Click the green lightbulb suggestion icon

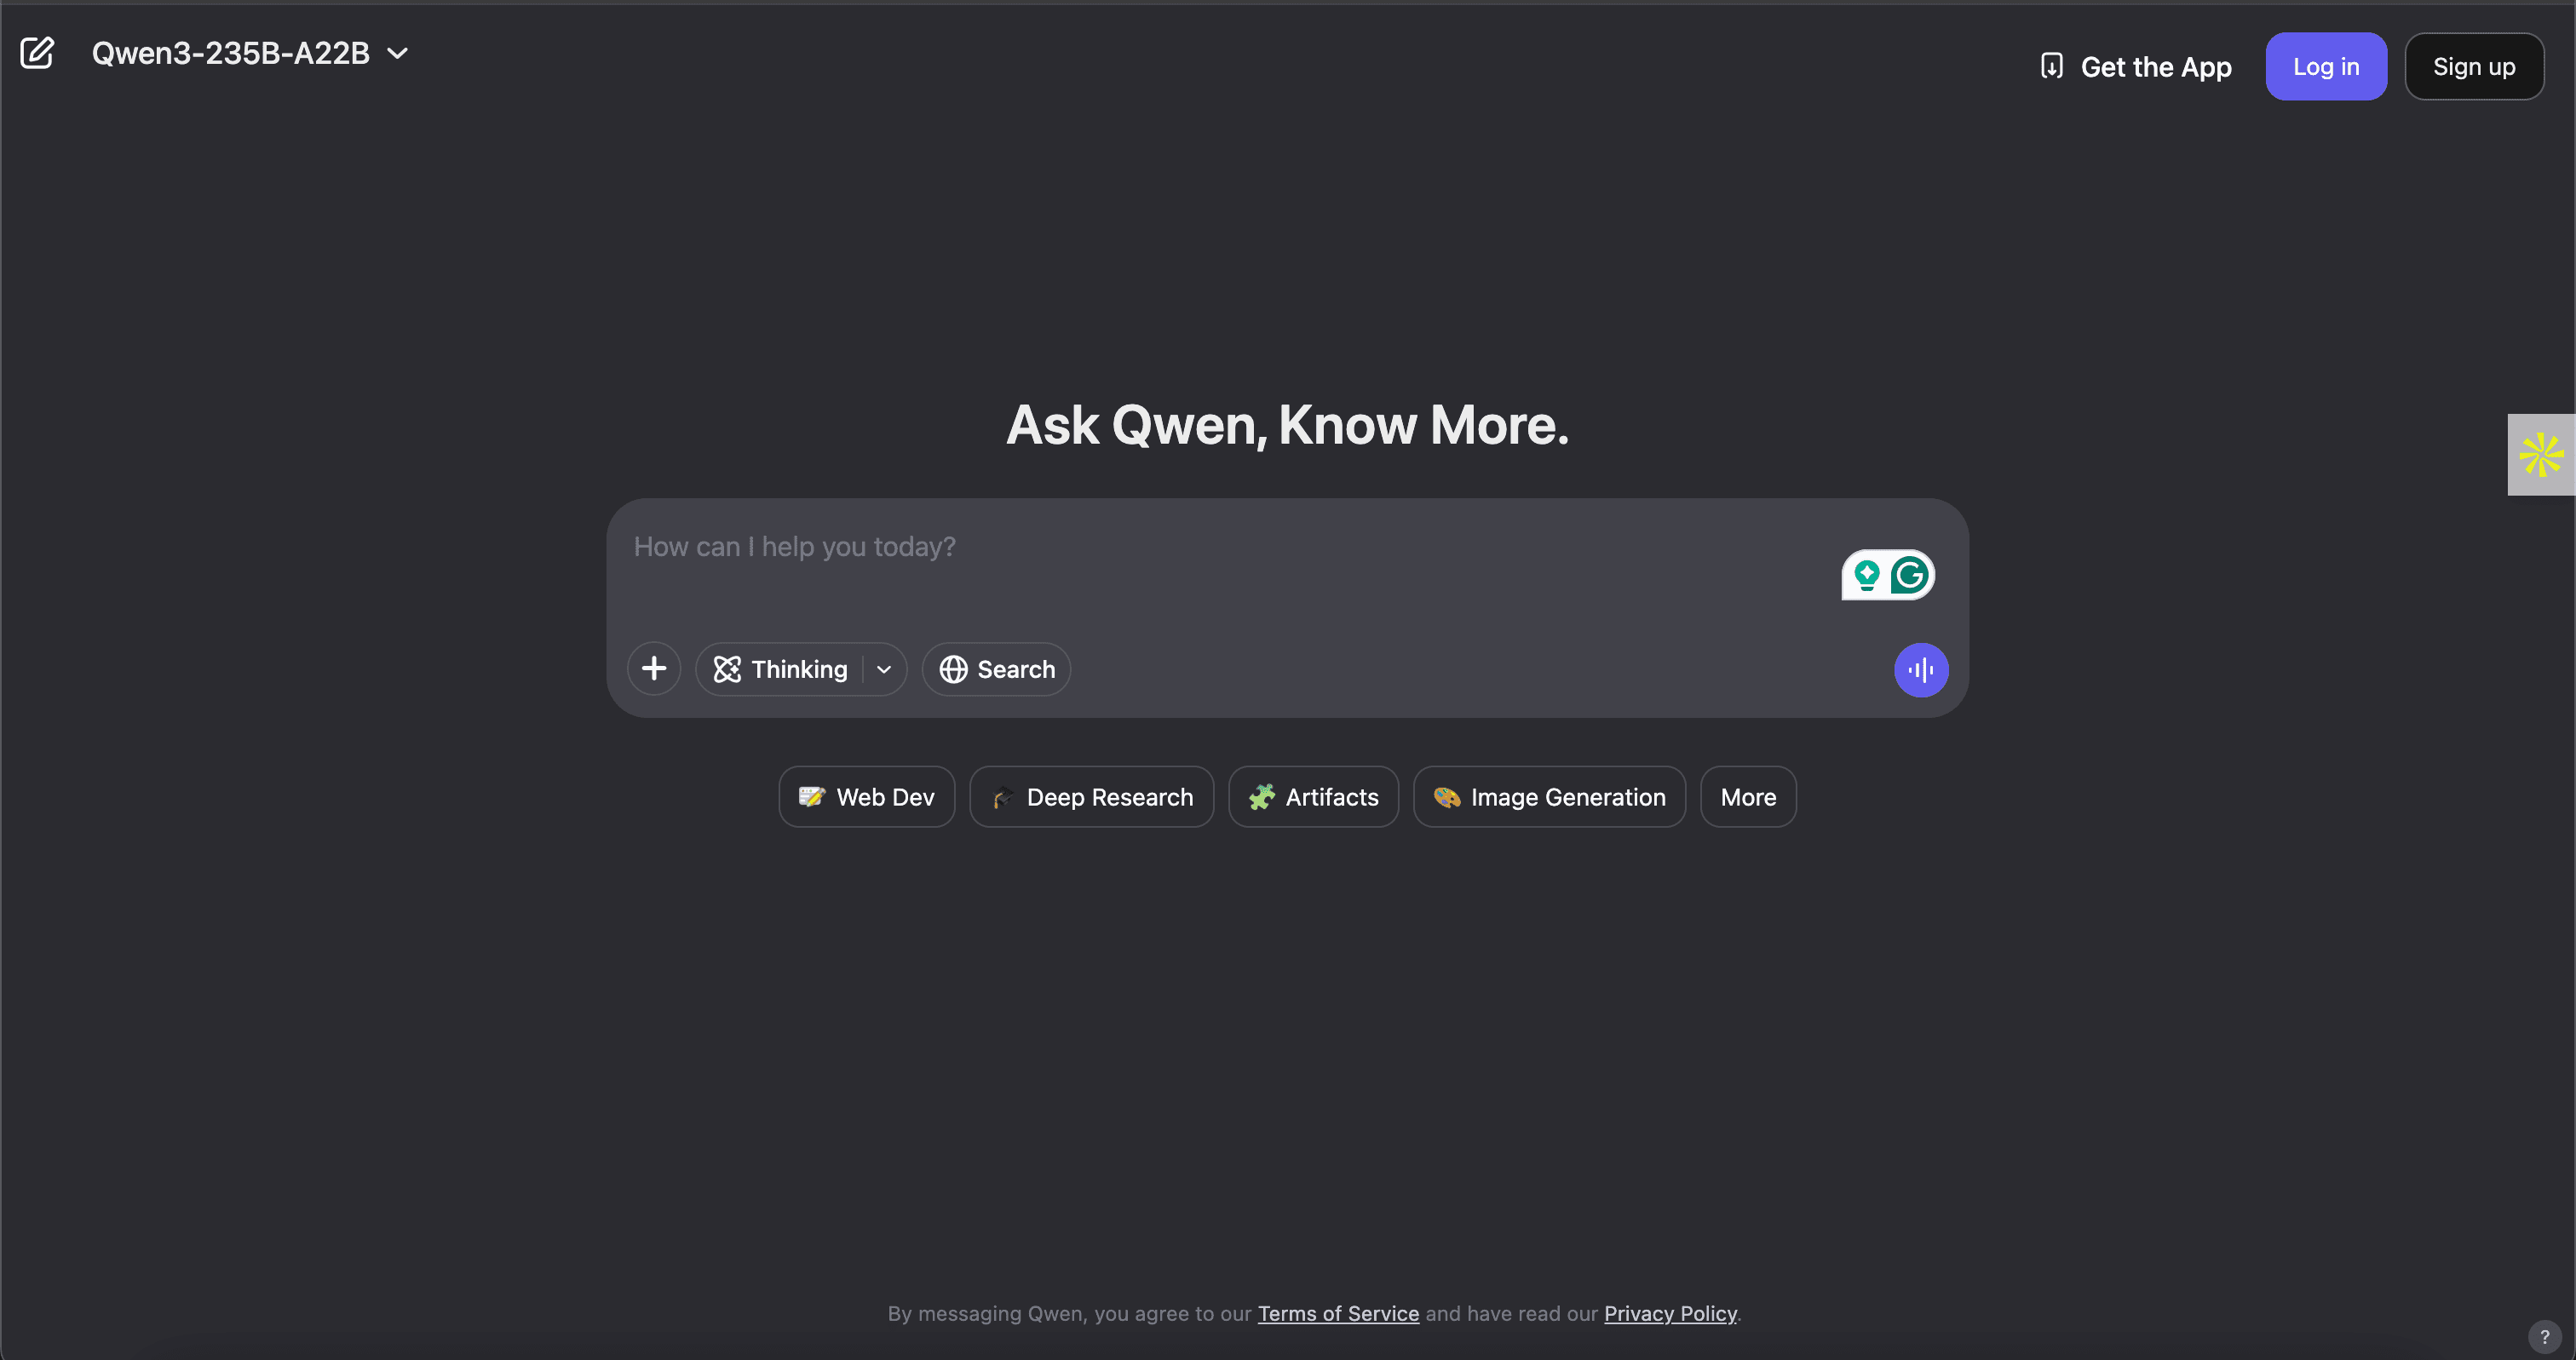pyautogui.click(x=1866, y=575)
